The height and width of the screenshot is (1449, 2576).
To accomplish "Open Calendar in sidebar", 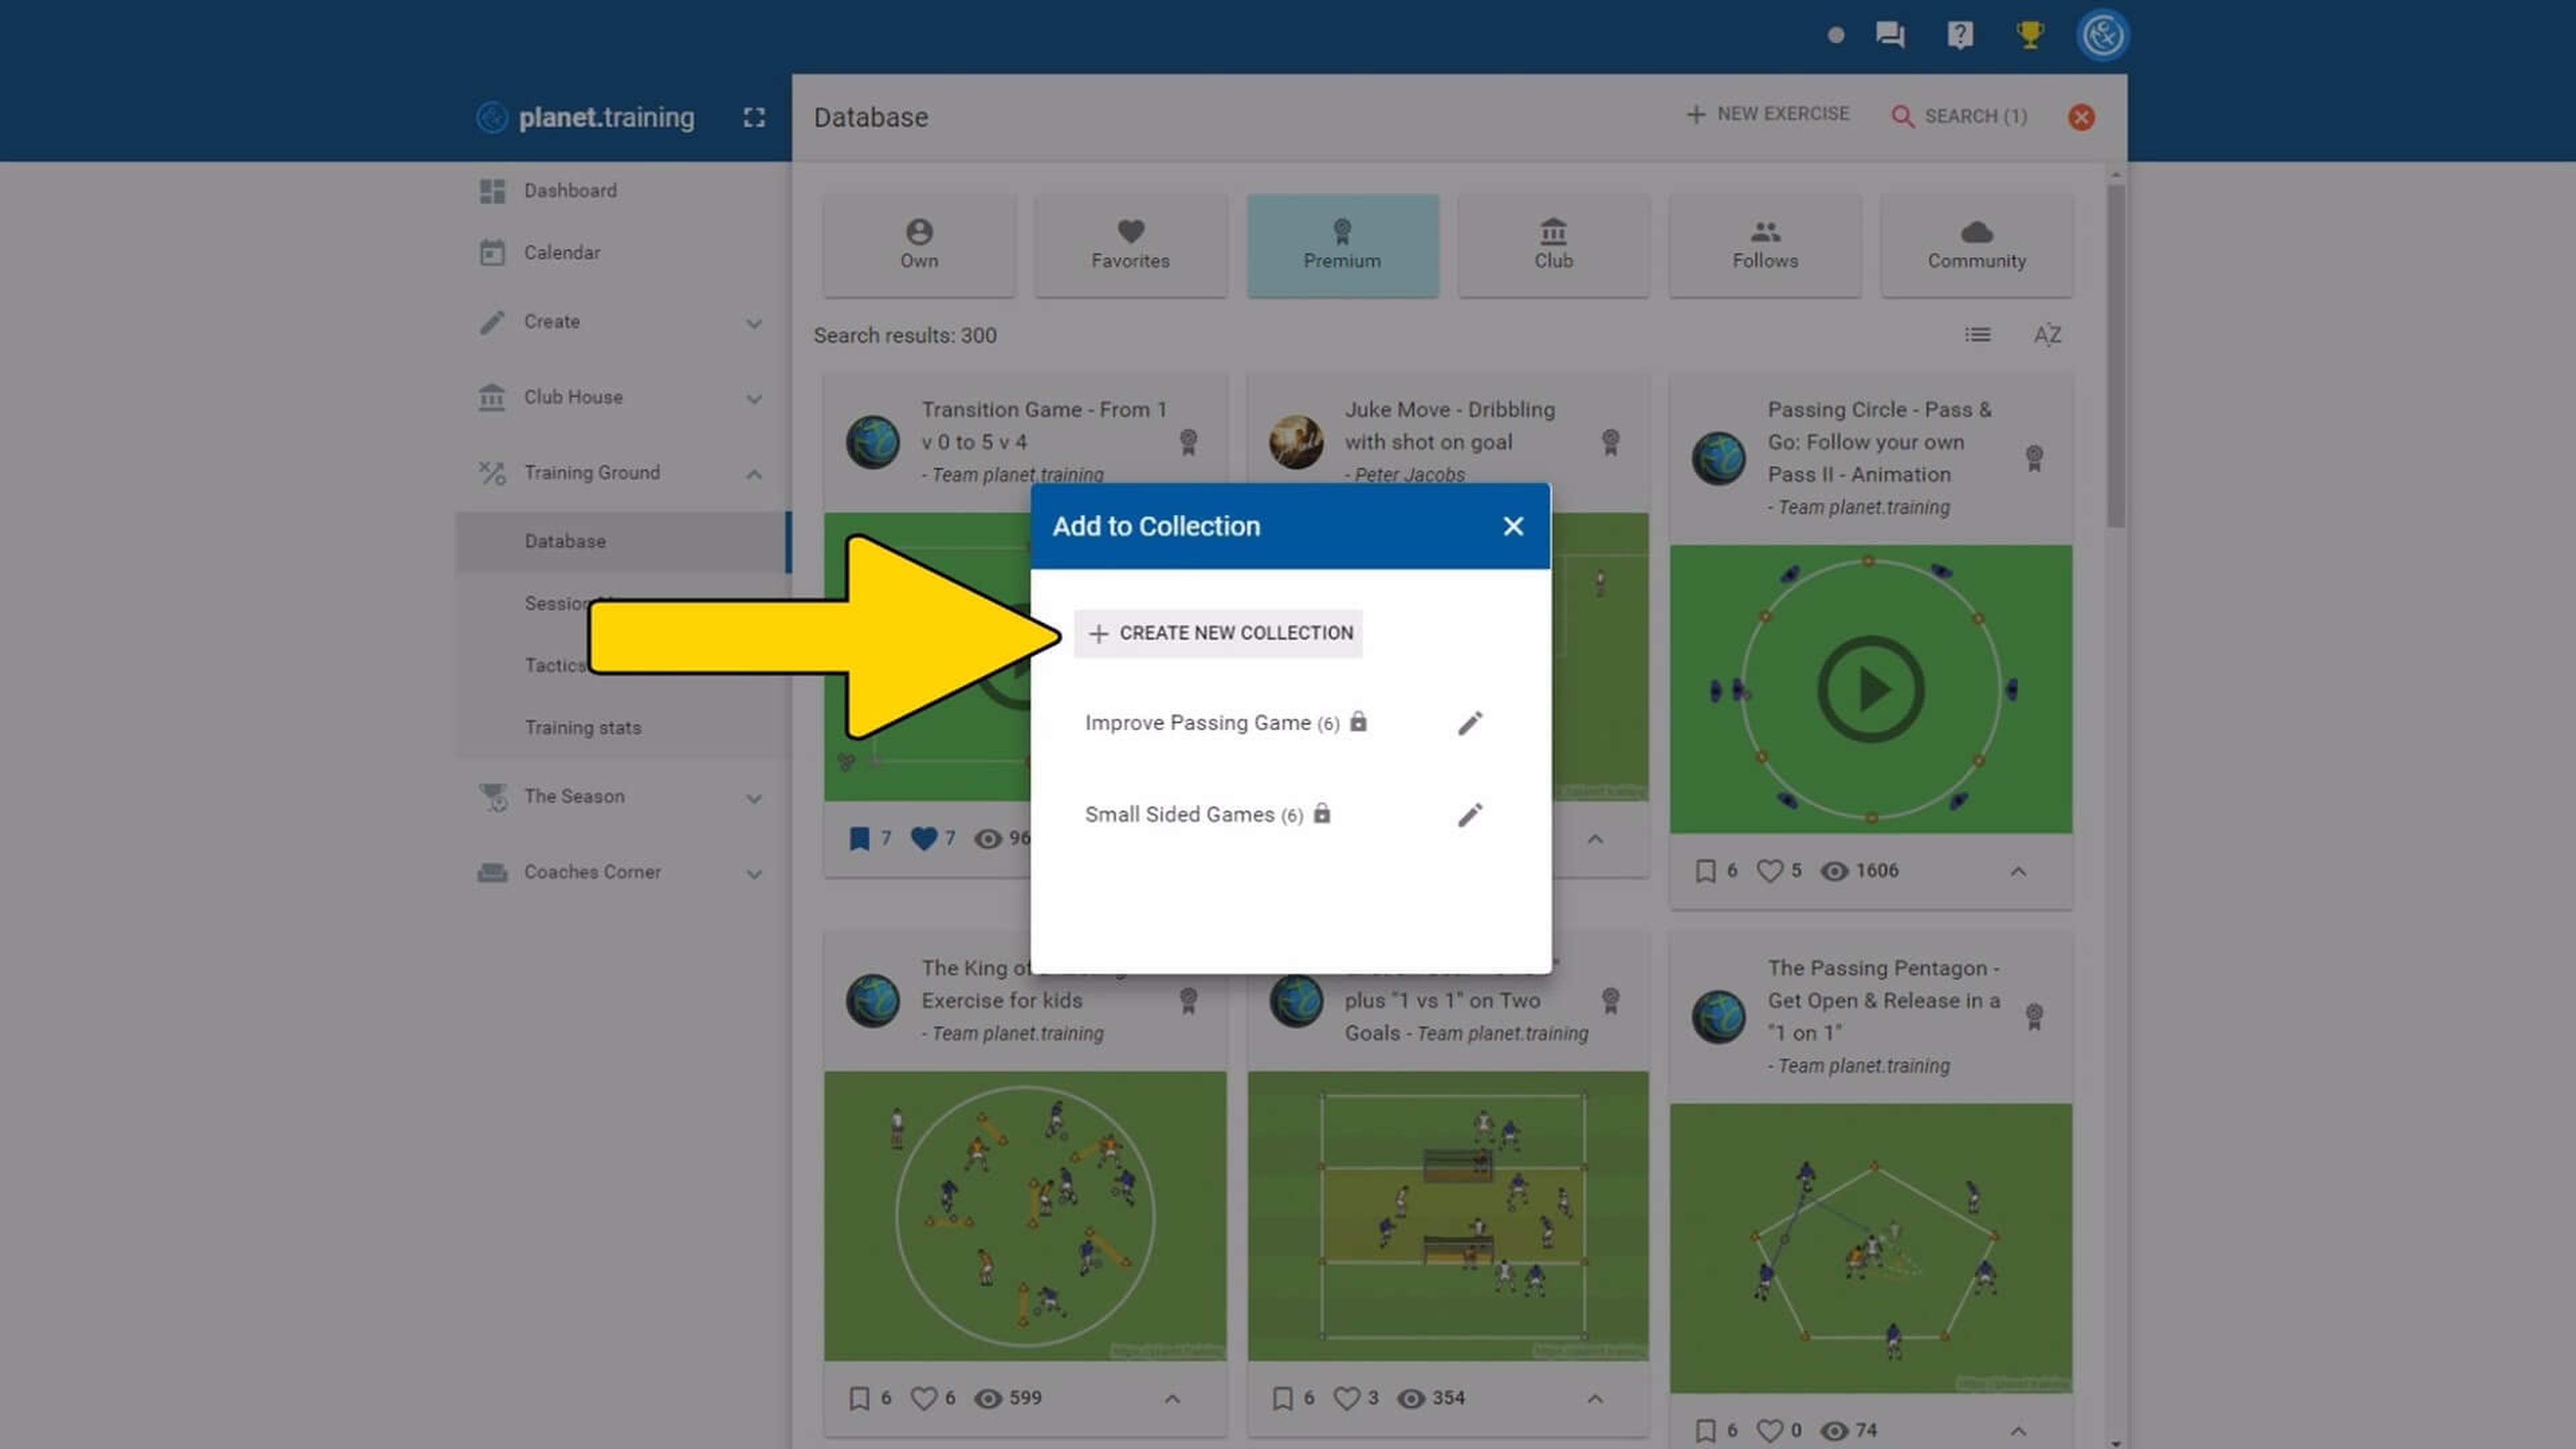I will 623,252.
